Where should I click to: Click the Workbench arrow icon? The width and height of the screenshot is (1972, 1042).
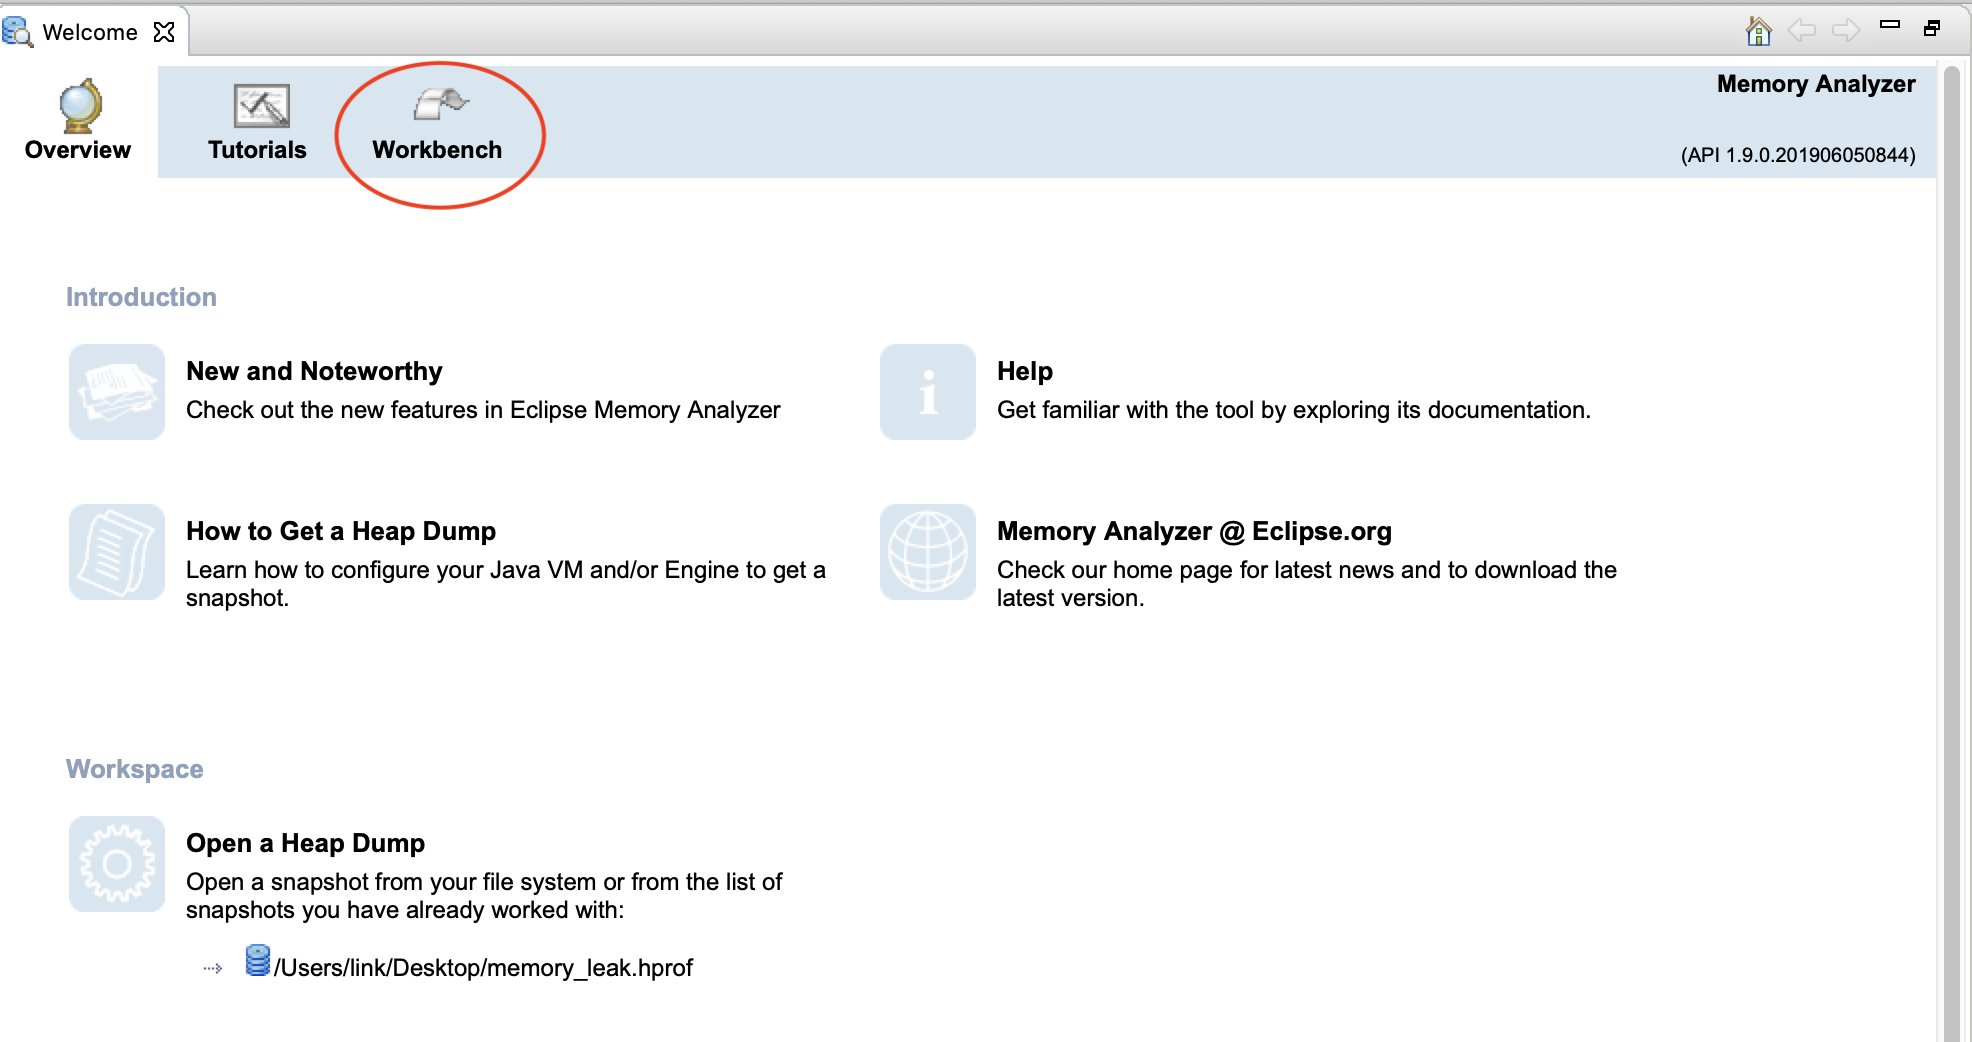point(440,103)
